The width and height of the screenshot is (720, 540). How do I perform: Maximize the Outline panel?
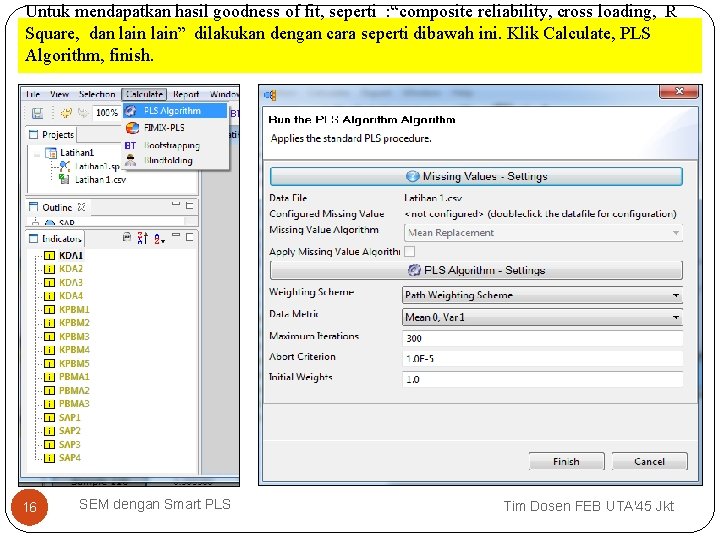click(189, 205)
